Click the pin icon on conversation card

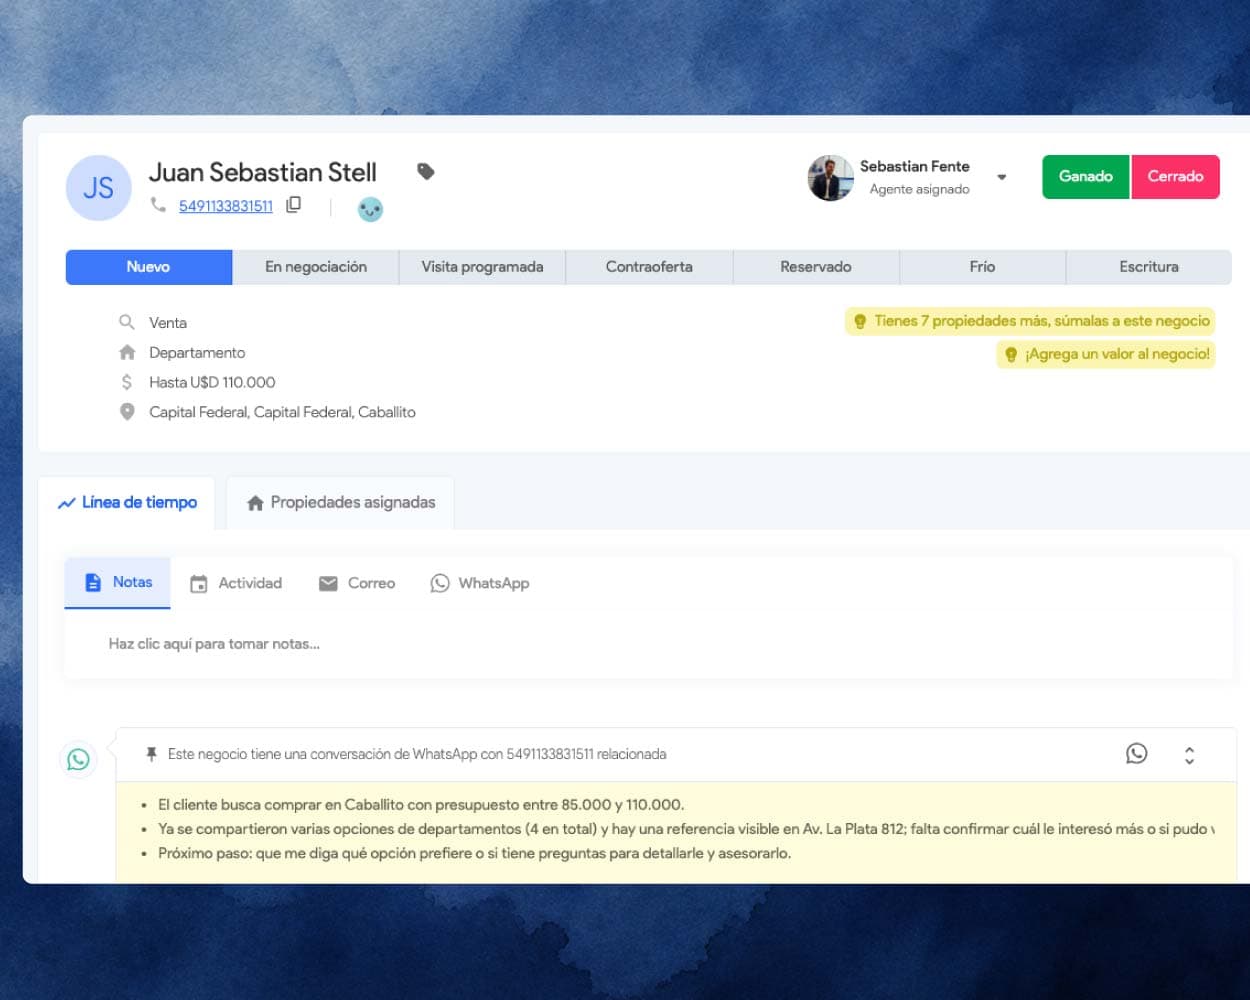point(151,754)
